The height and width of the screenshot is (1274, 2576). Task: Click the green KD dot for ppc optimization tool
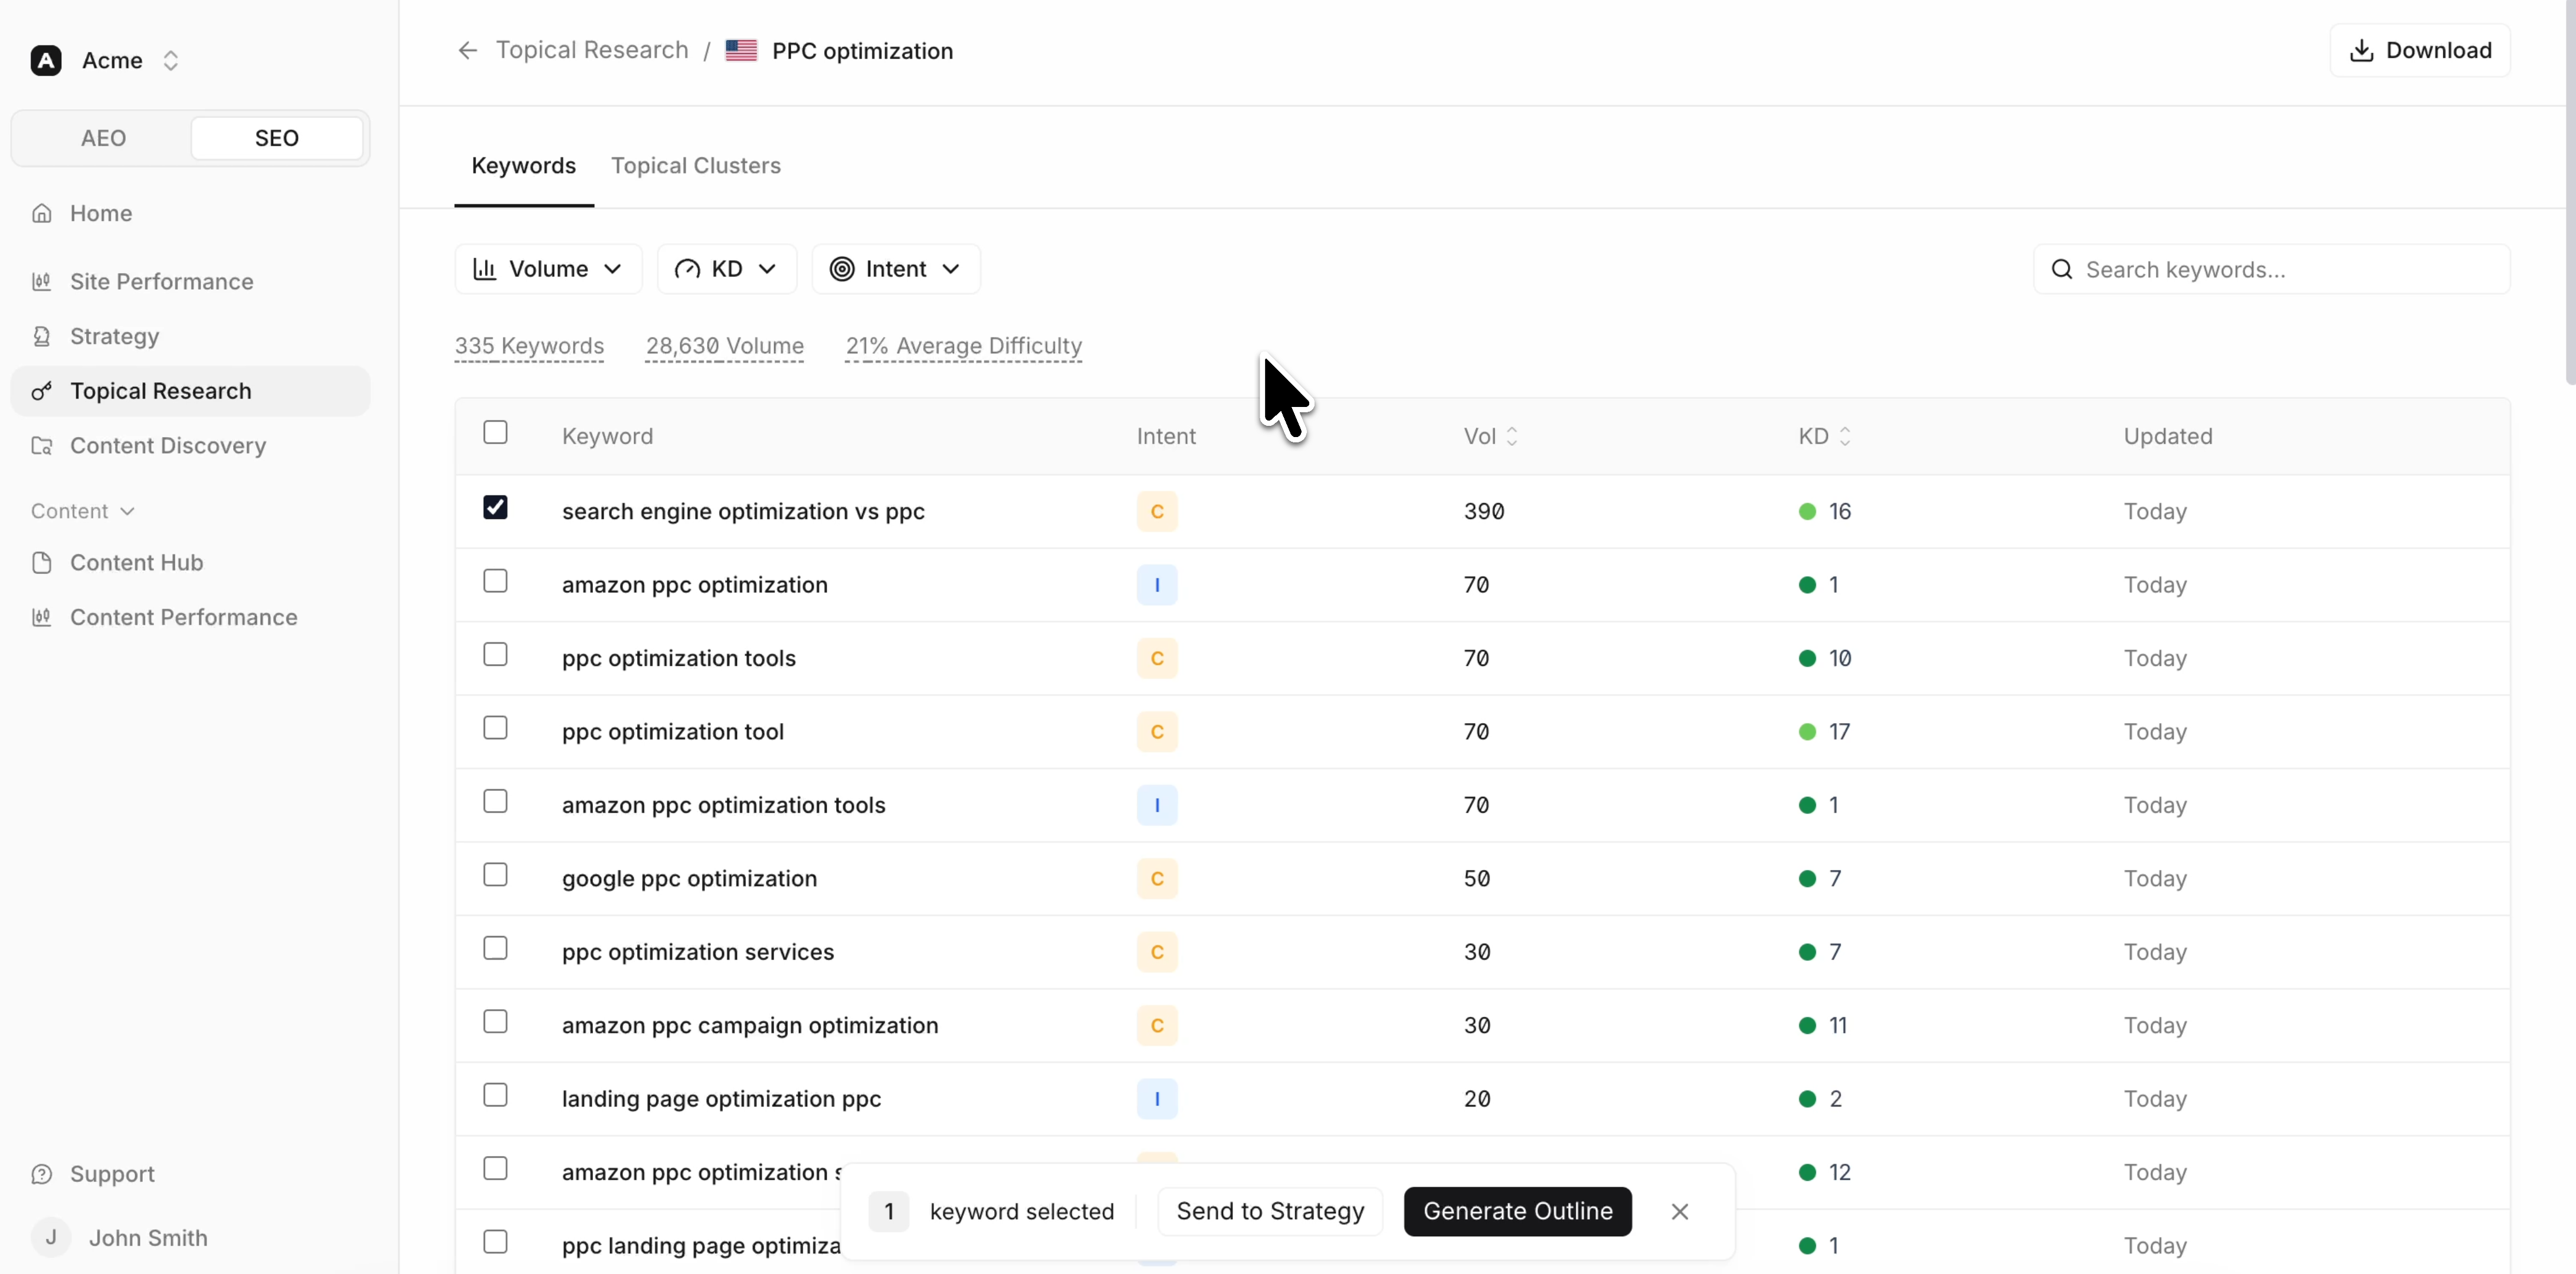click(1807, 732)
